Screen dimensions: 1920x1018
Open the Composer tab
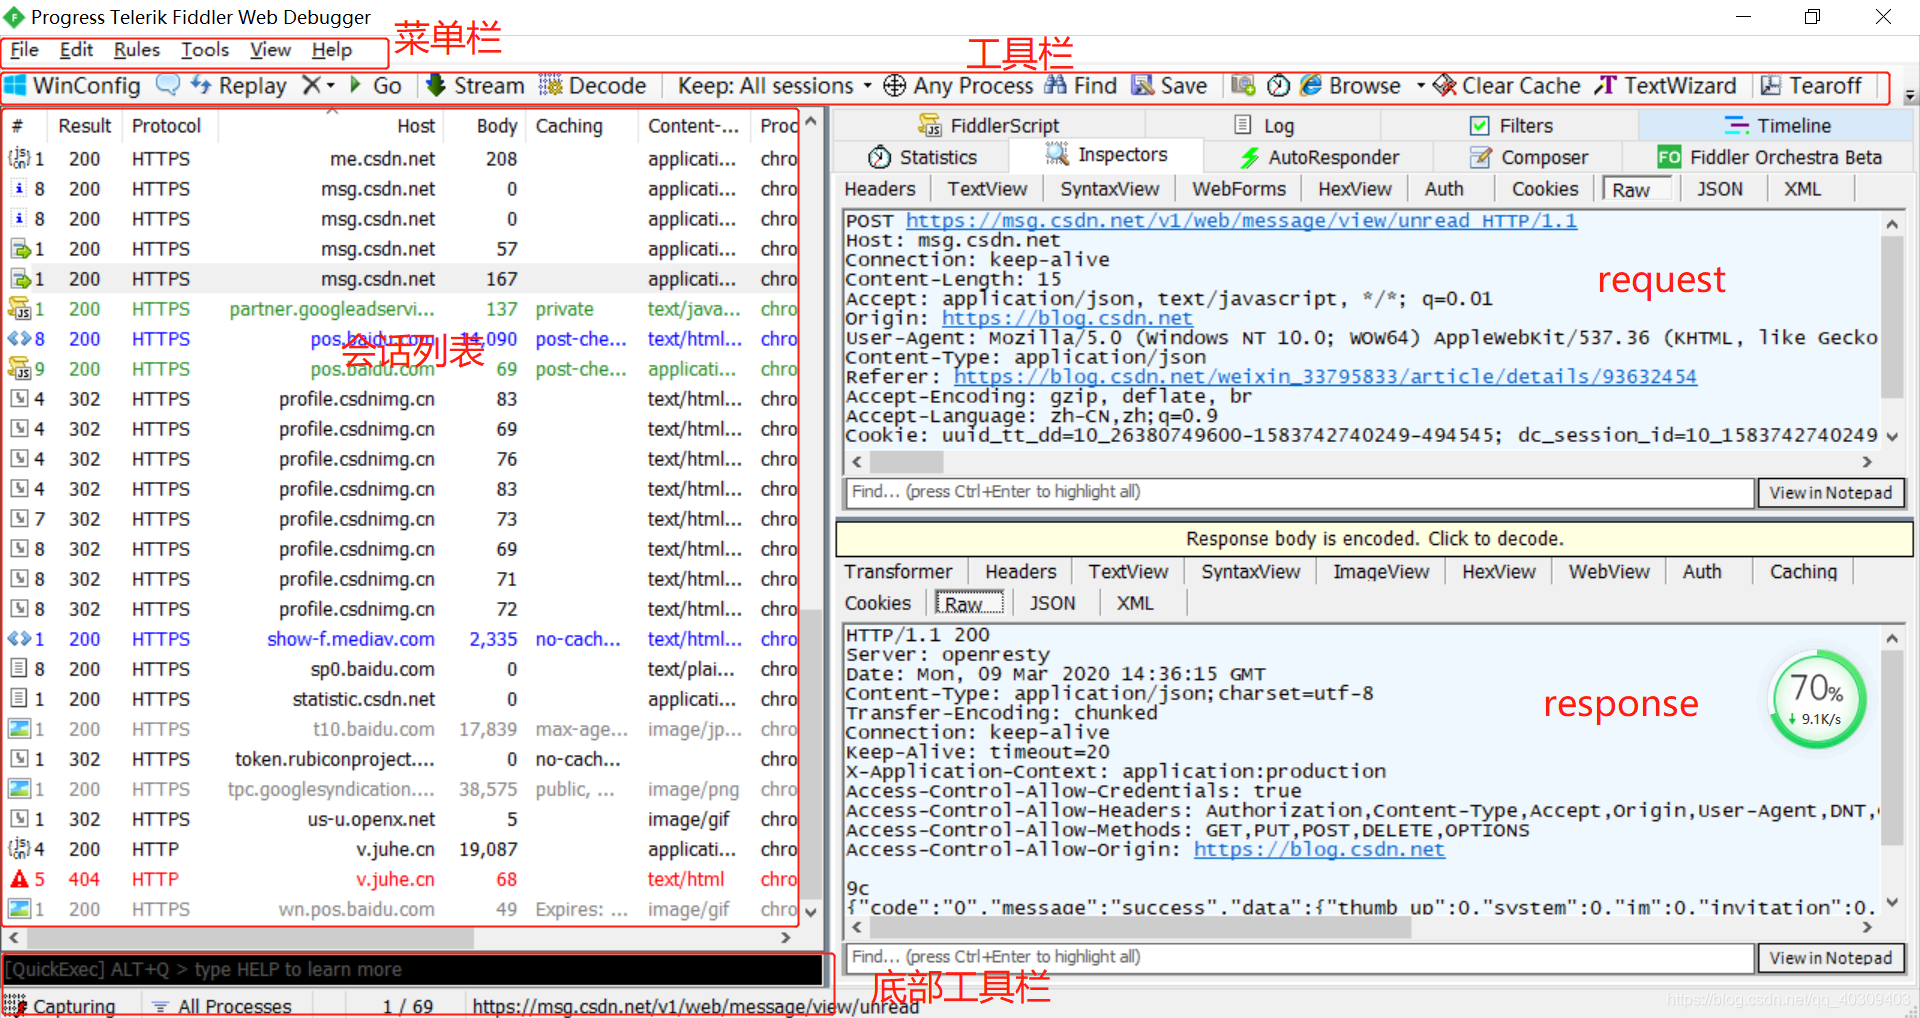click(x=1528, y=157)
